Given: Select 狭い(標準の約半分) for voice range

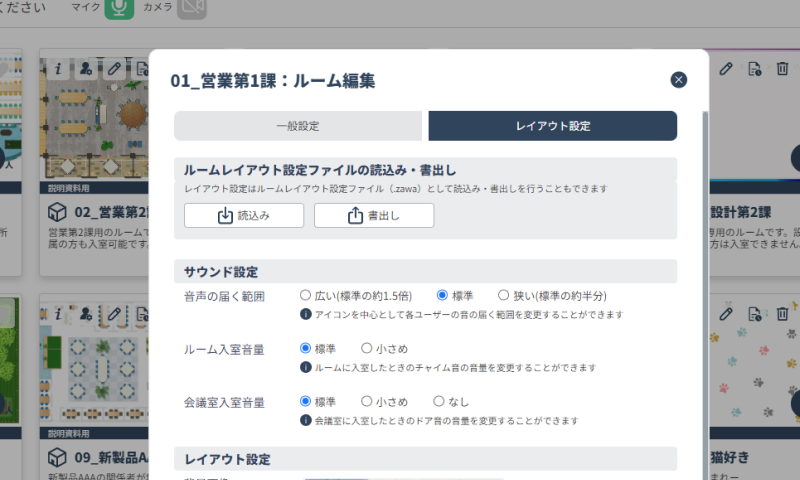Looking at the screenshot, I should pyautogui.click(x=503, y=296).
